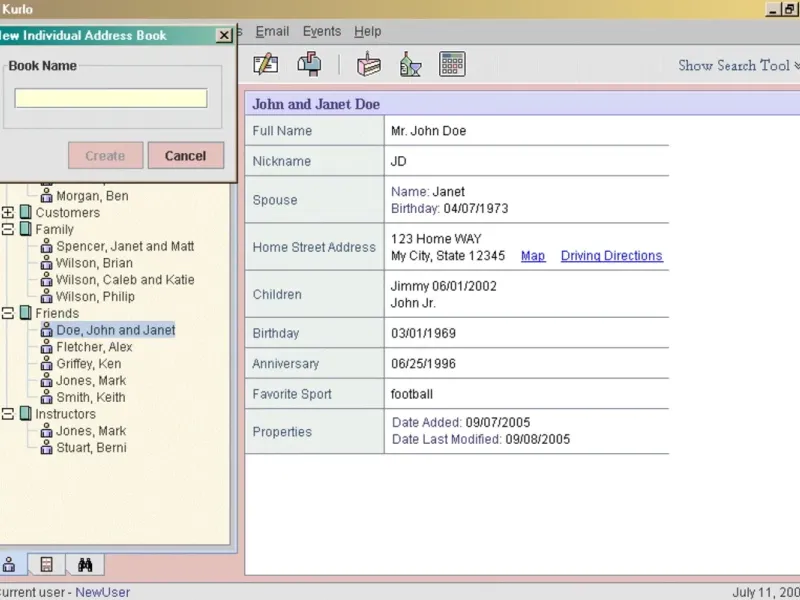The width and height of the screenshot is (800, 600).
Task: Collapse the Friends address book node
Action: (8, 313)
